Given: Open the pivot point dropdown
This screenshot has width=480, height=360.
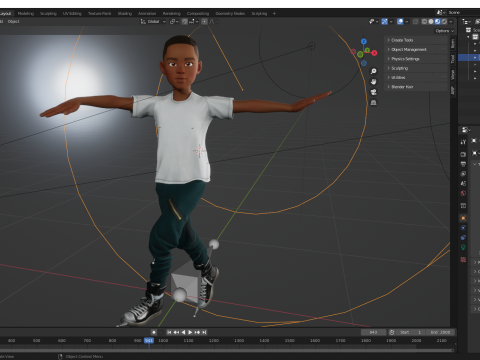Looking at the screenshot, I should [x=174, y=21].
